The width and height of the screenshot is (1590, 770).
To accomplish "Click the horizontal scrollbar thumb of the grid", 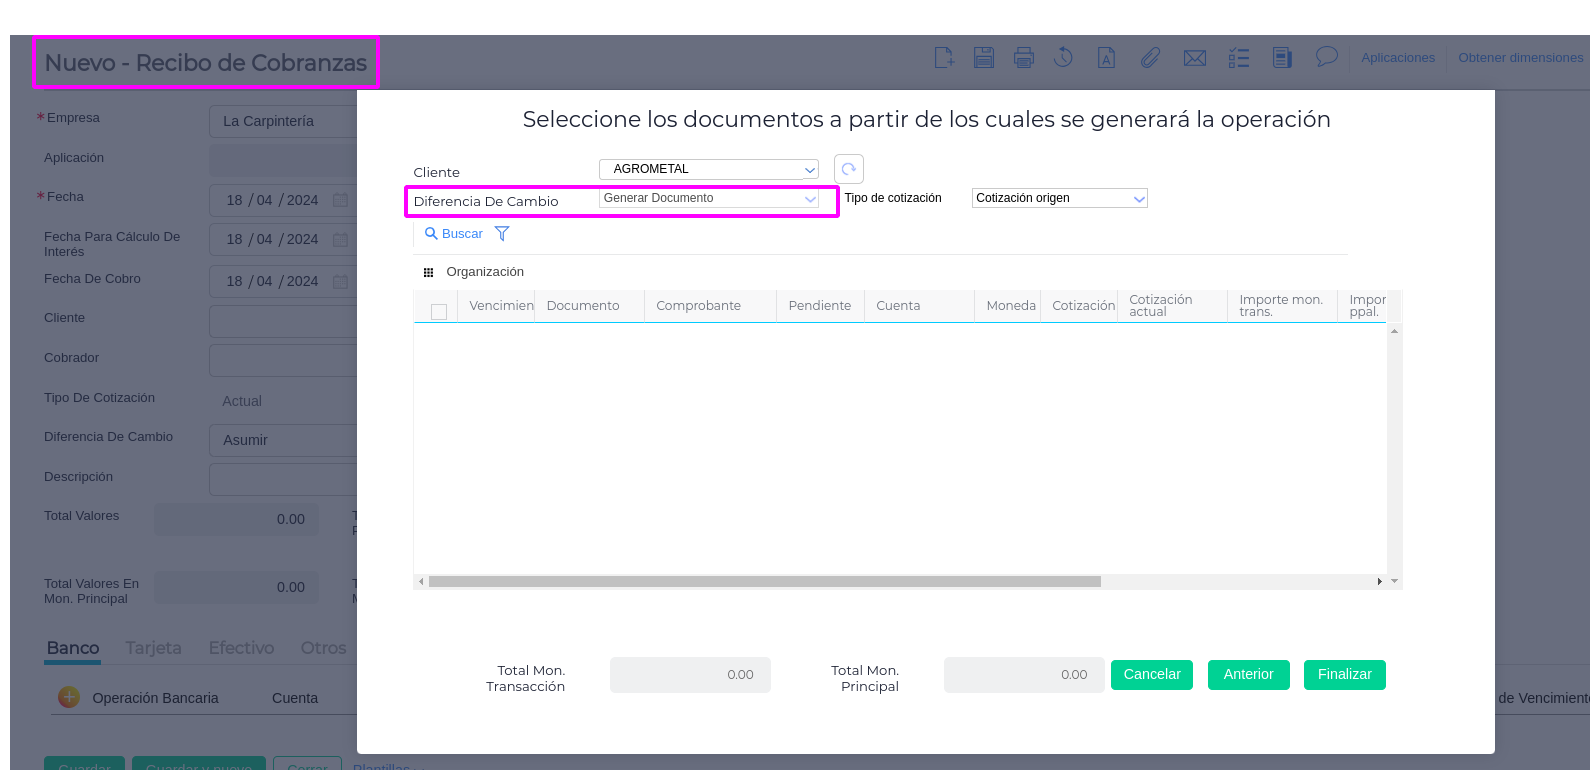I will (765, 581).
